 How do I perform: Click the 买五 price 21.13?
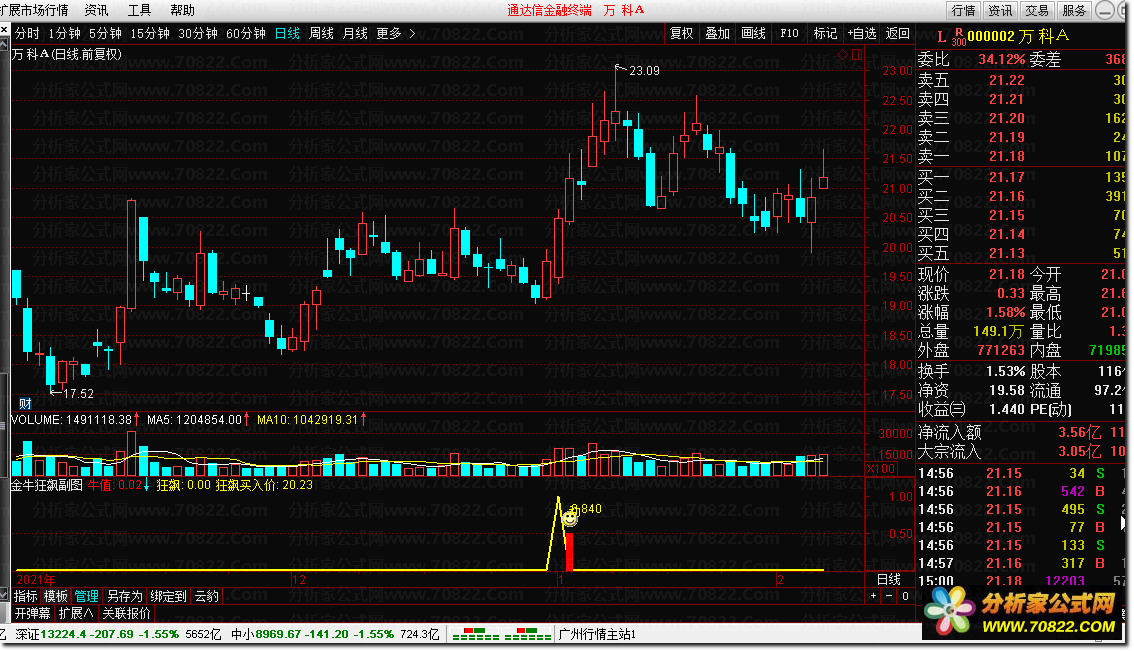click(x=1007, y=253)
